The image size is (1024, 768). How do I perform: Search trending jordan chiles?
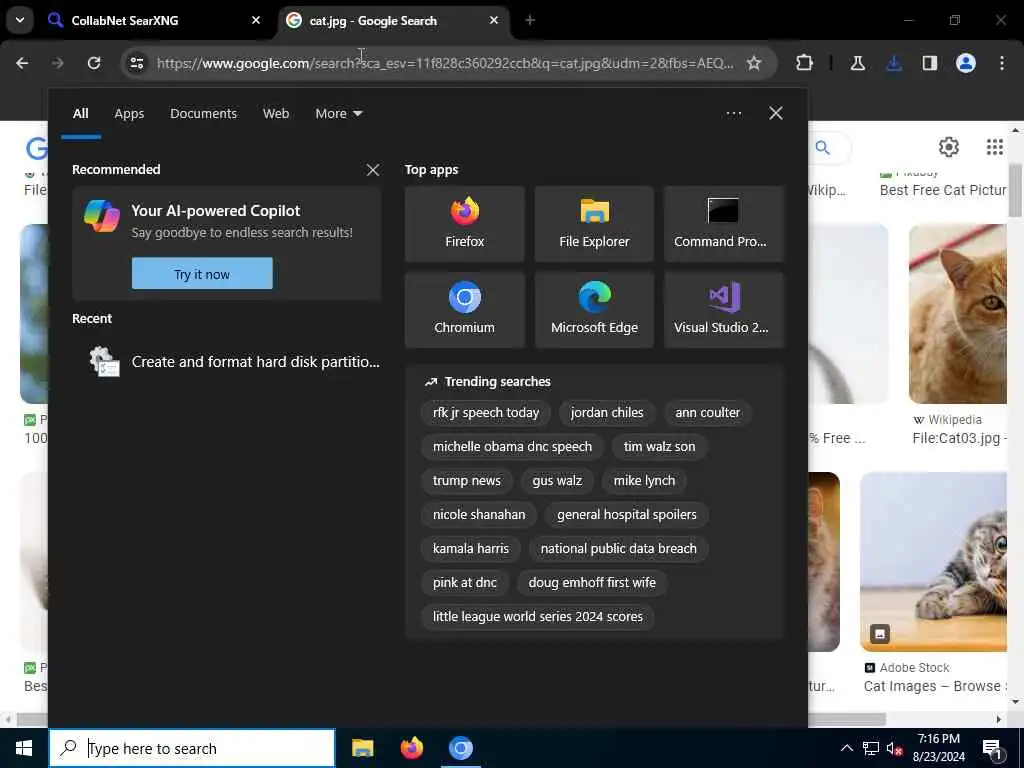607,413
